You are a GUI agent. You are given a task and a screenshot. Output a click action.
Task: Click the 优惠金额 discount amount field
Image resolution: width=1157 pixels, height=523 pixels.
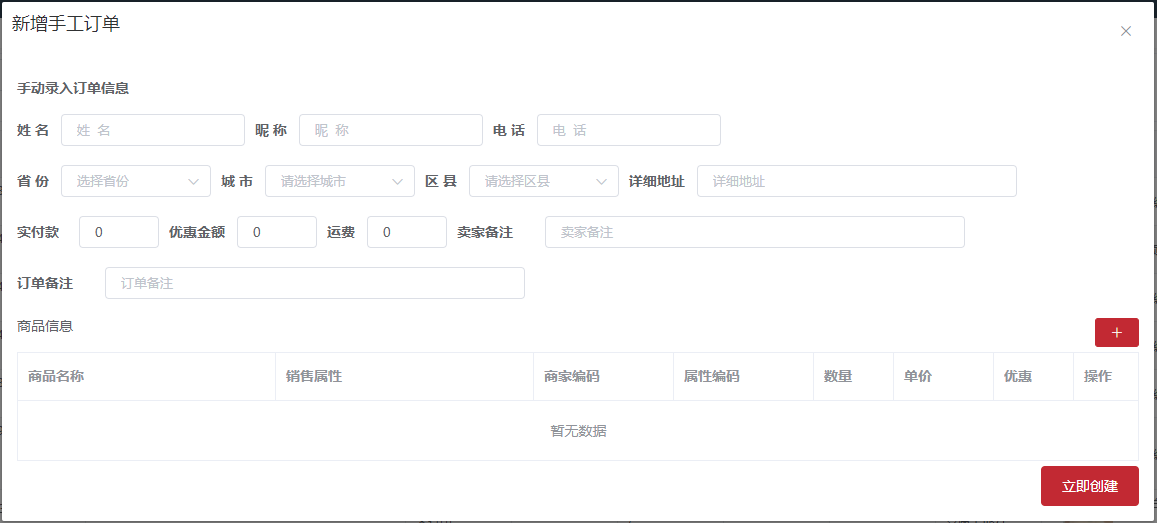pyautogui.click(x=277, y=232)
